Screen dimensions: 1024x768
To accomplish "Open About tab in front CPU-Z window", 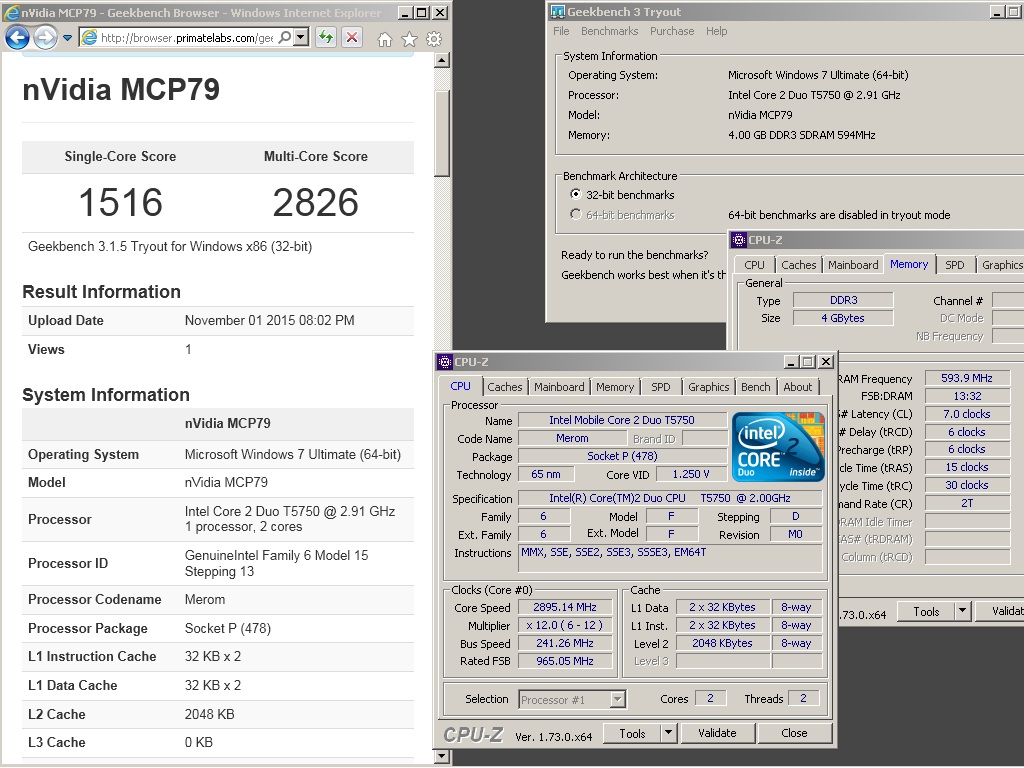I will [797, 387].
